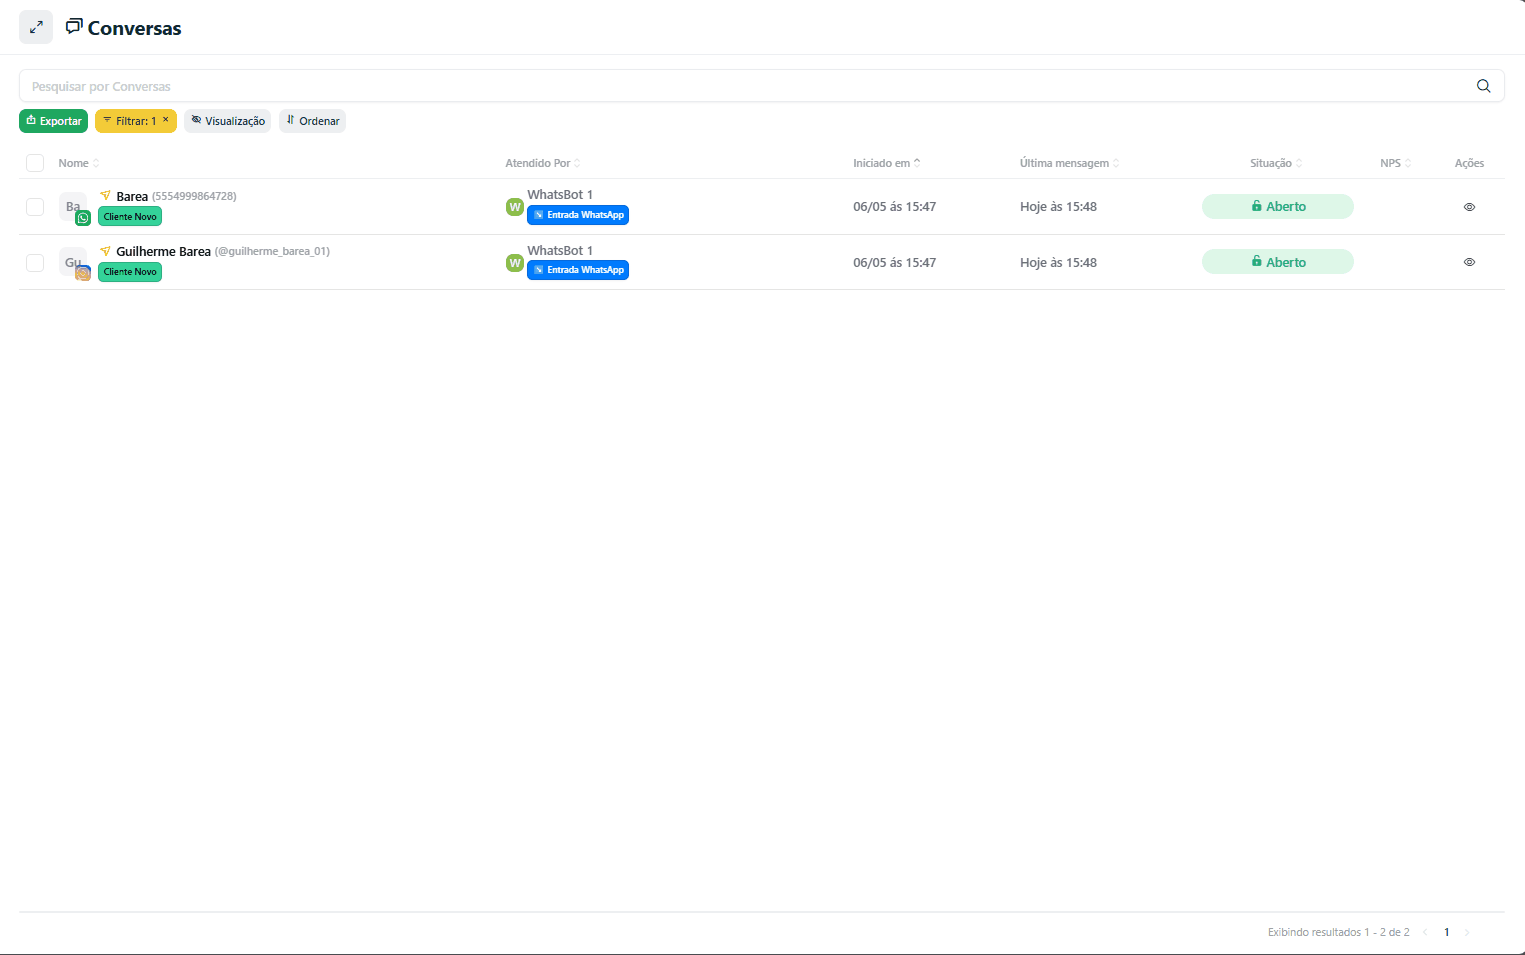This screenshot has height=955, width=1525.
Task: Click Hoje às 15:48 in the Barea row
Action: pos(1058,207)
